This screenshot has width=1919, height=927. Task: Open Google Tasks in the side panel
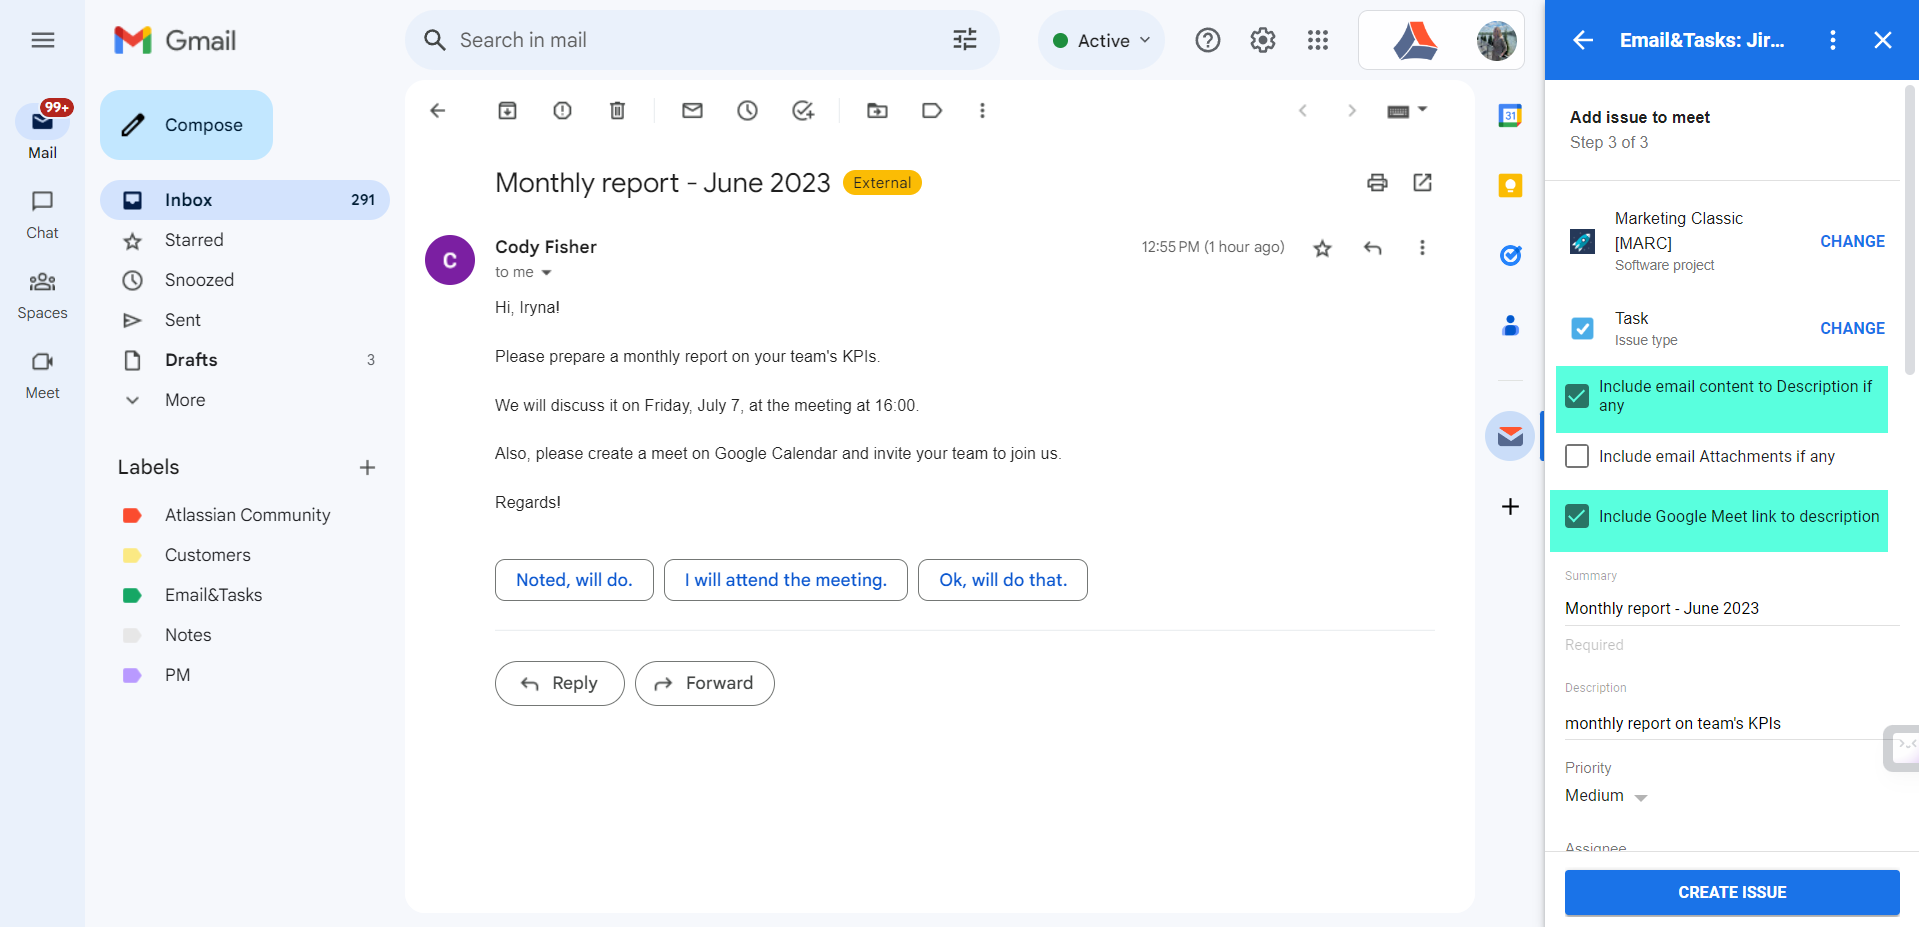coord(1510,256)
